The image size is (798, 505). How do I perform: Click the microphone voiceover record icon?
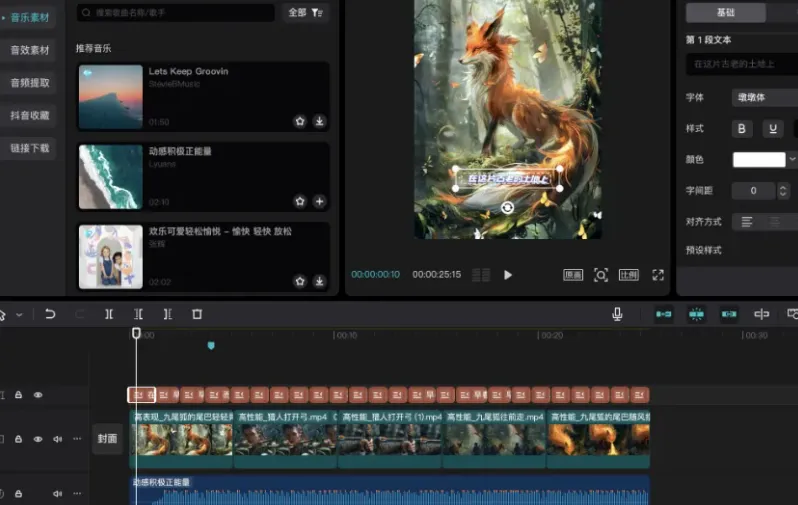pos(617,314)
